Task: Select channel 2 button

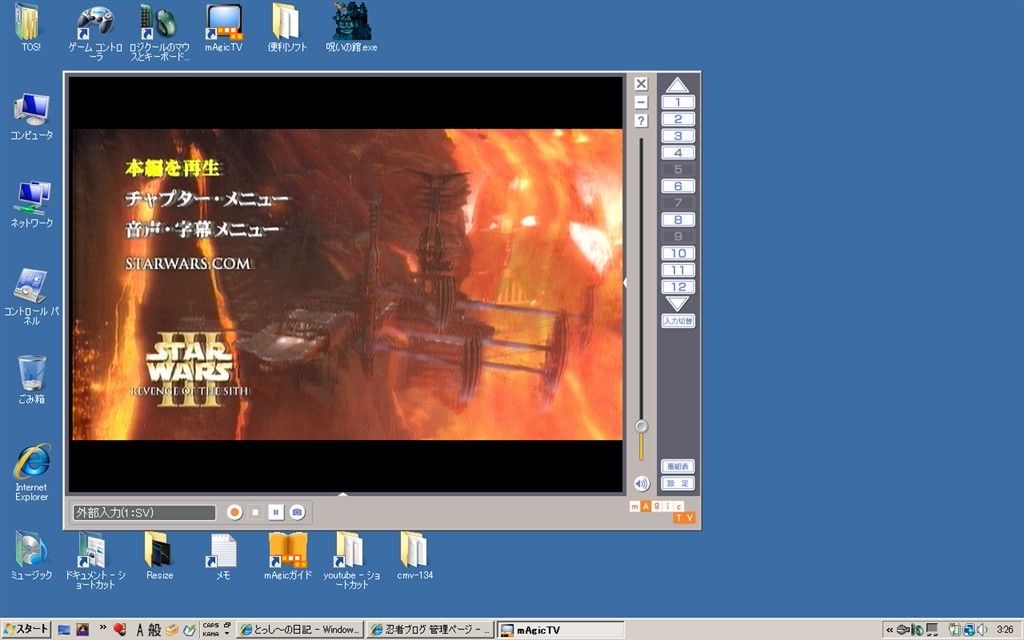Action: point(678,119)
